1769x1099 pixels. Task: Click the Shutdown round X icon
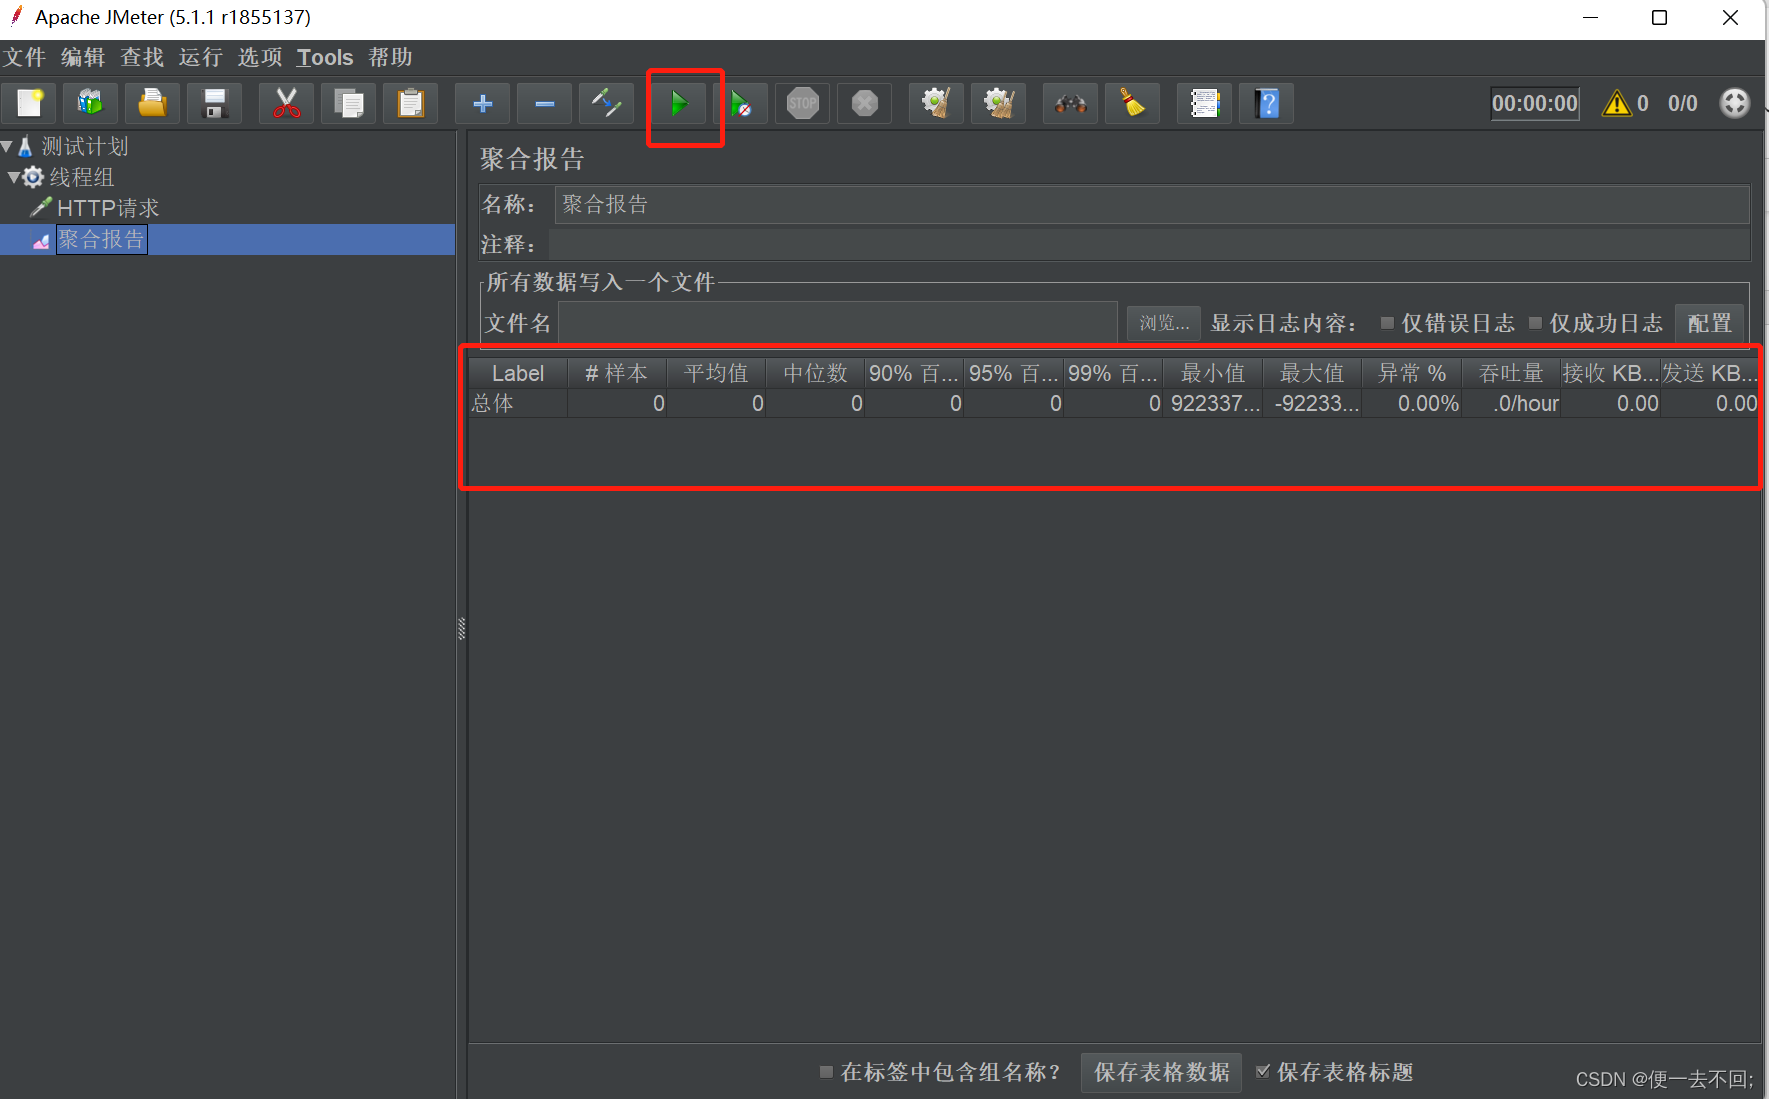pyautogui.click(x=865, y=103)
